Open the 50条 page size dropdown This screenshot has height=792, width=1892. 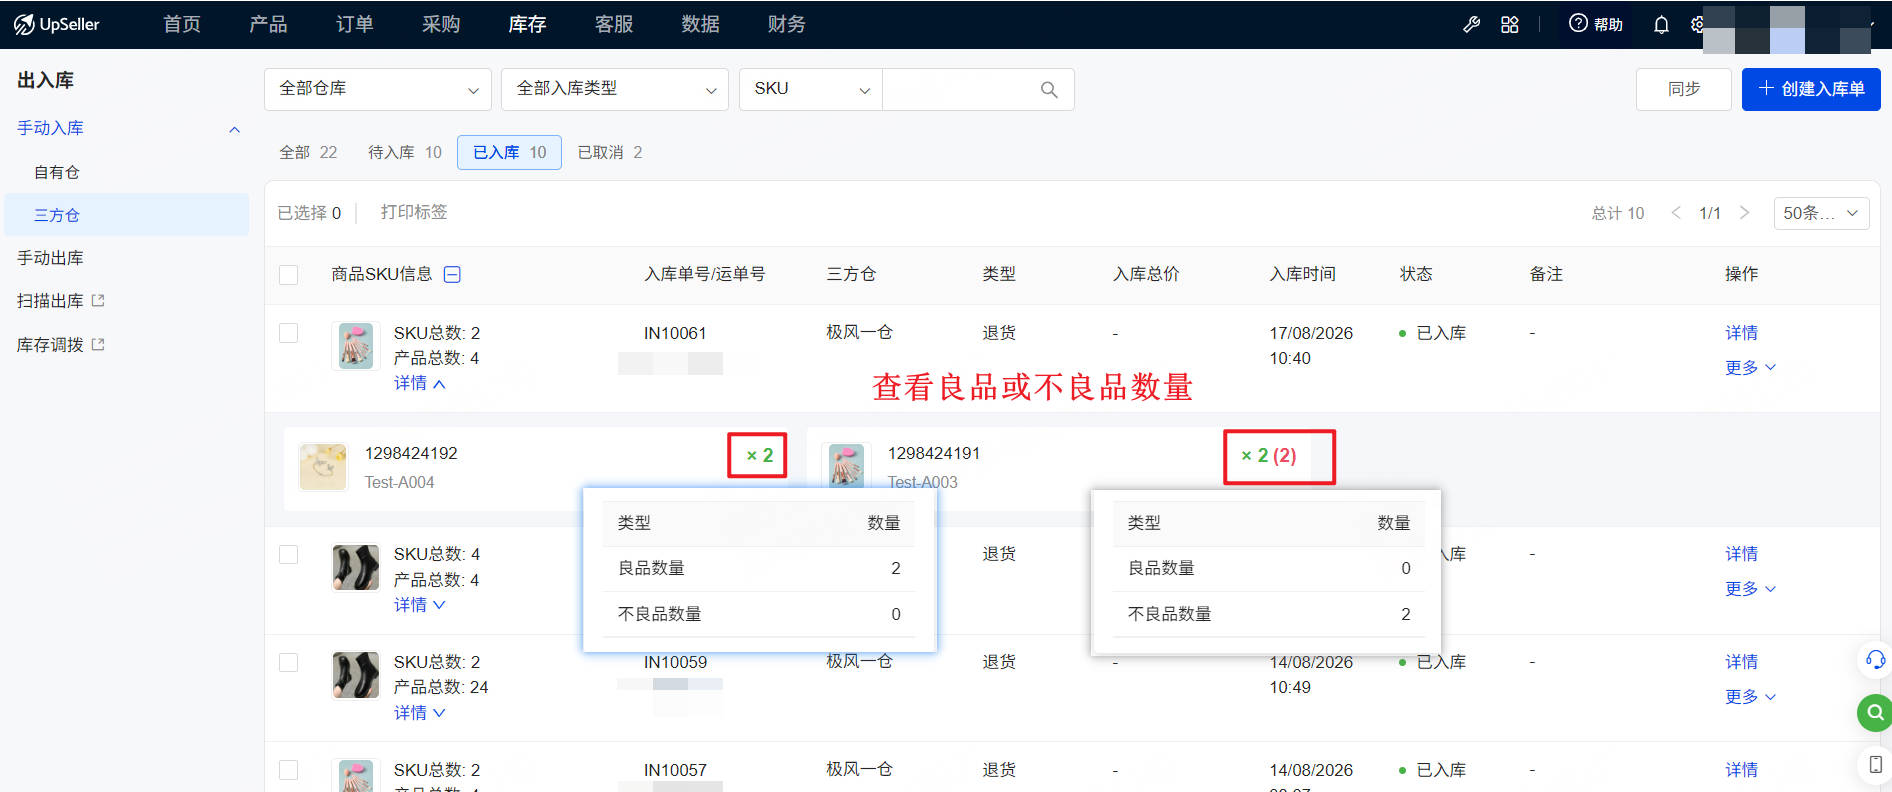point(1821,213)
